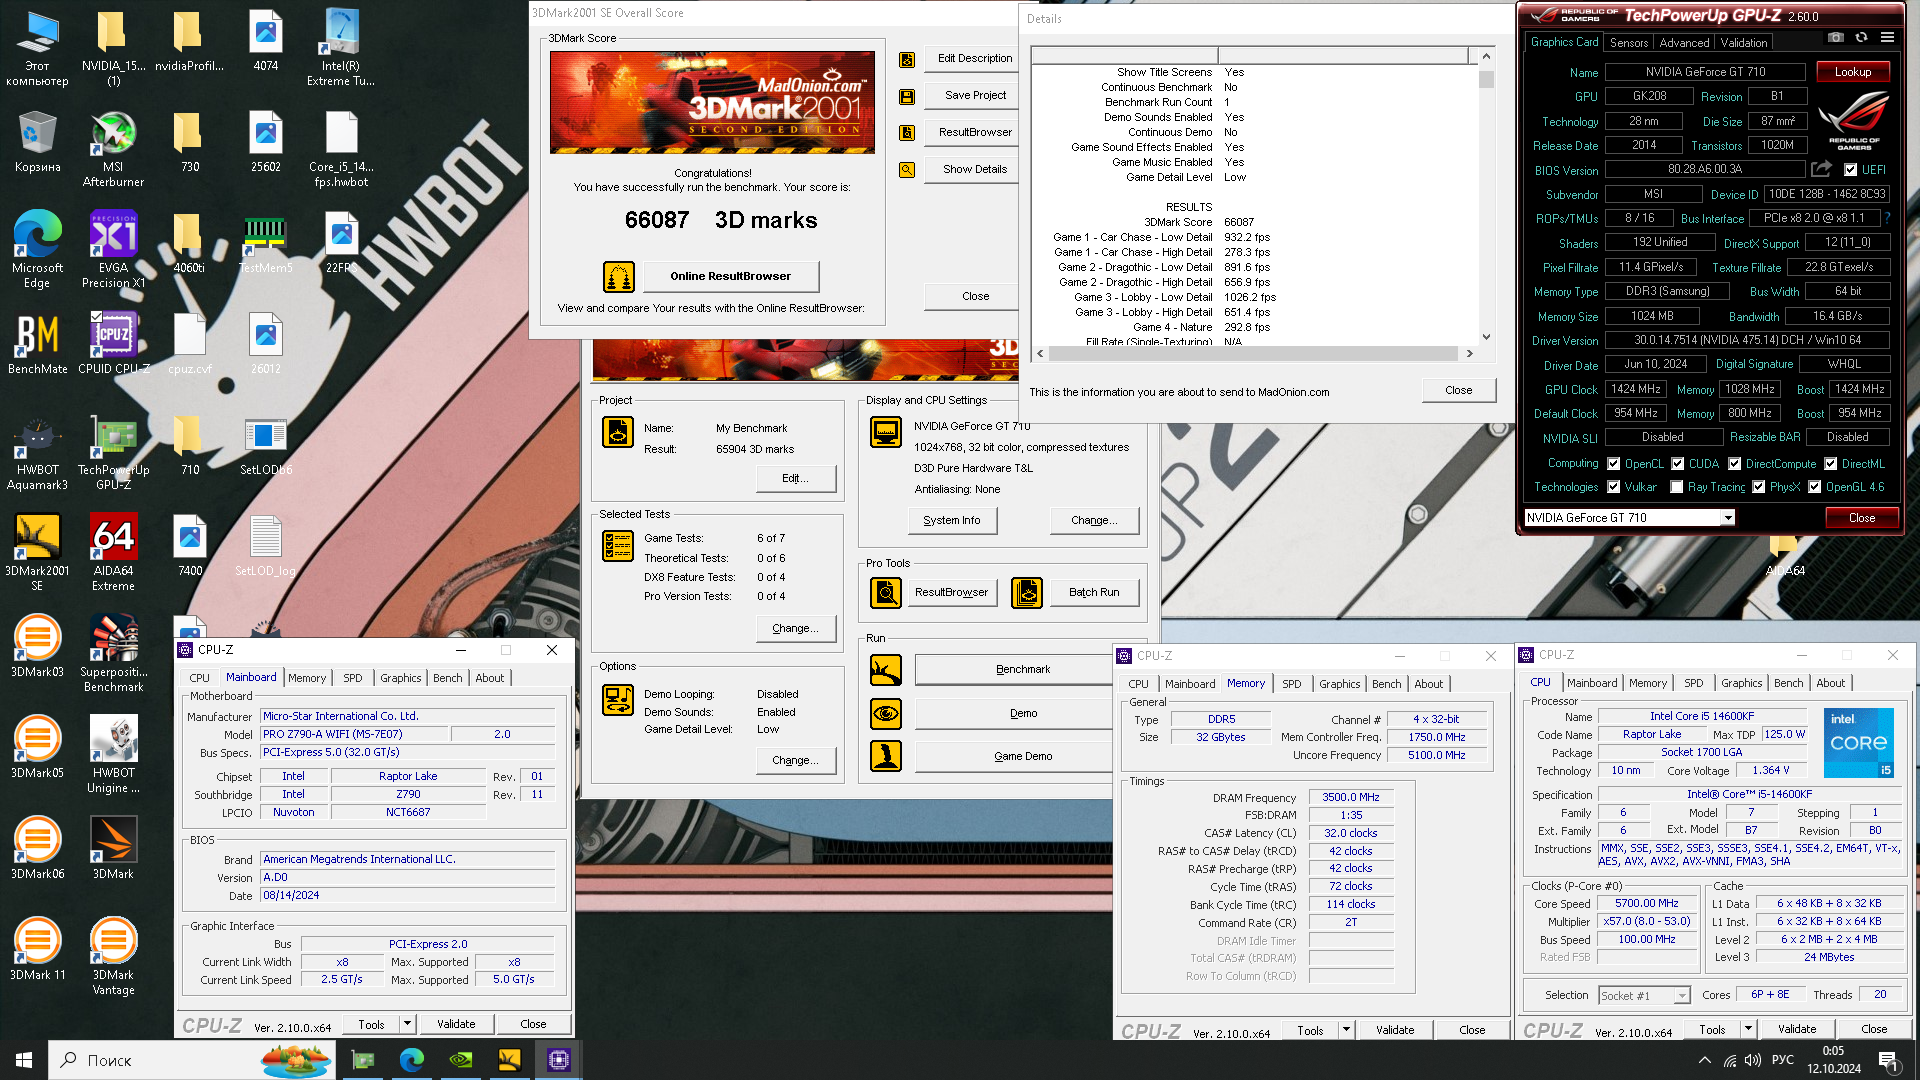This screenshot has width=1920, height=1080.
Task: Toggle the Vulkan checkbox in GPU-Z
Action: click(1613, 487)
